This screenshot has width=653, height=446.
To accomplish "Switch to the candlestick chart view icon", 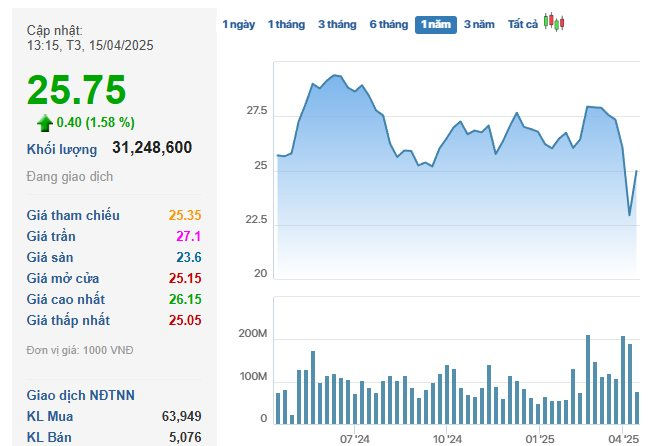I will tap(555, 22).
